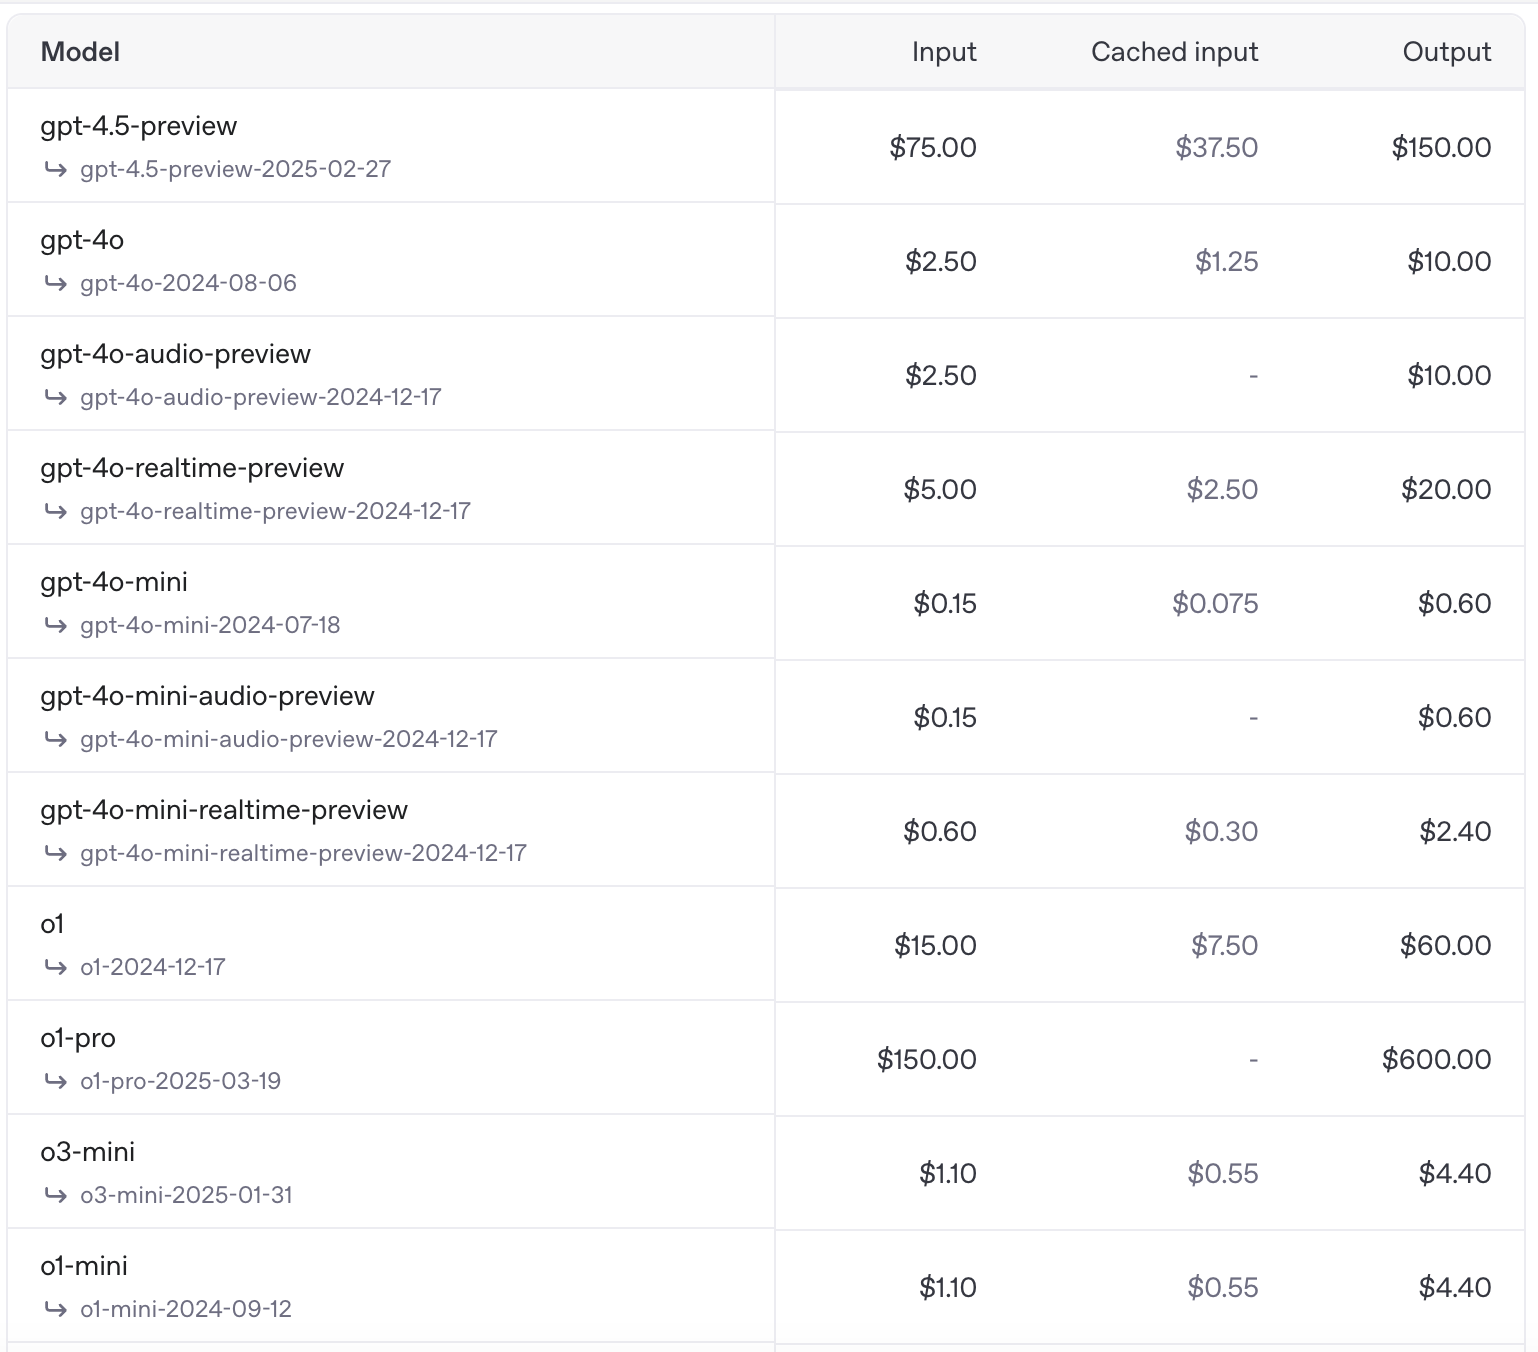The image size is (1538, 1352).
Task: Click the gpt-4o-mini $0.60 output price
Action: (x=1454, y=603)
